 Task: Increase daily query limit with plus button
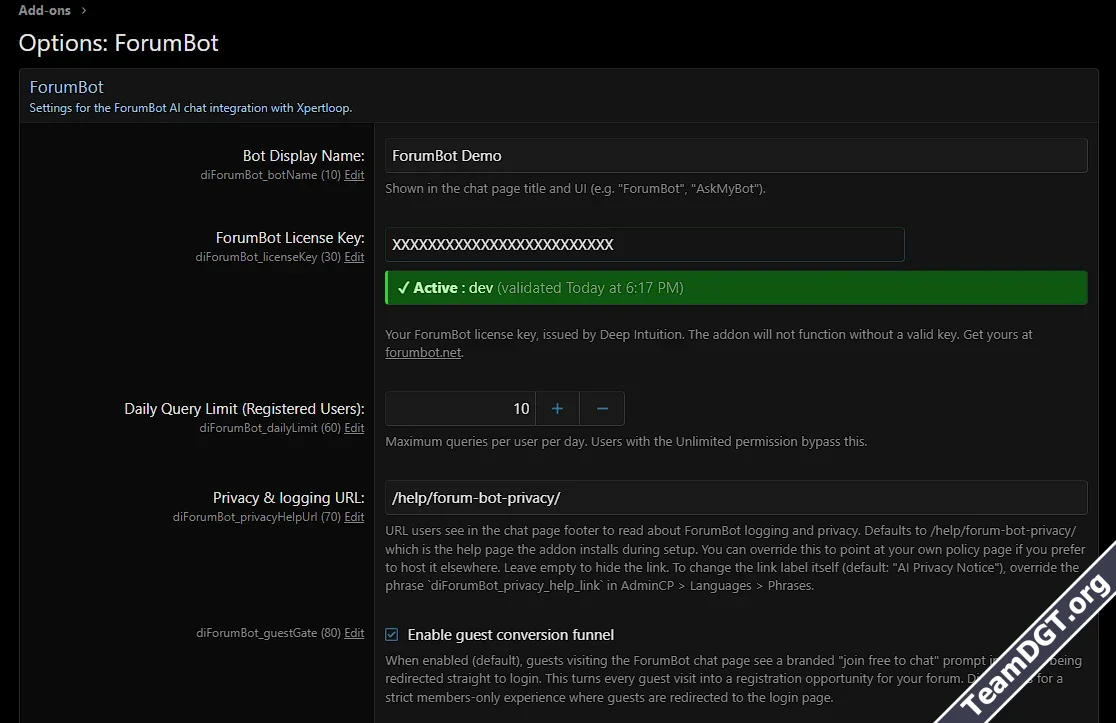[557, 408]
